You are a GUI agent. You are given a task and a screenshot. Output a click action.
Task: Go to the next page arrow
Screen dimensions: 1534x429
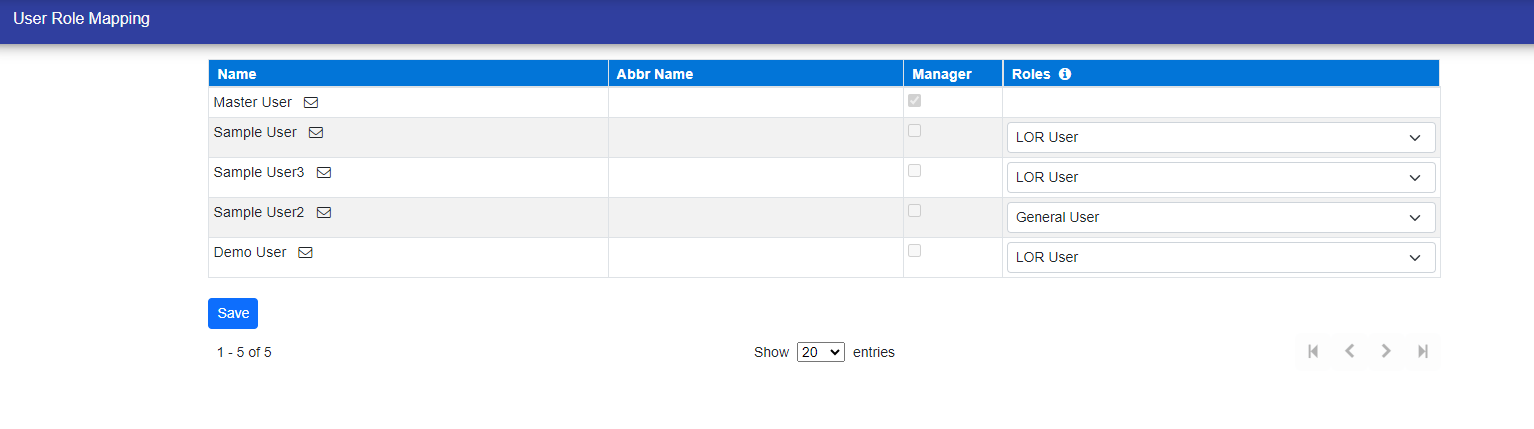(x=1386, y=351)
